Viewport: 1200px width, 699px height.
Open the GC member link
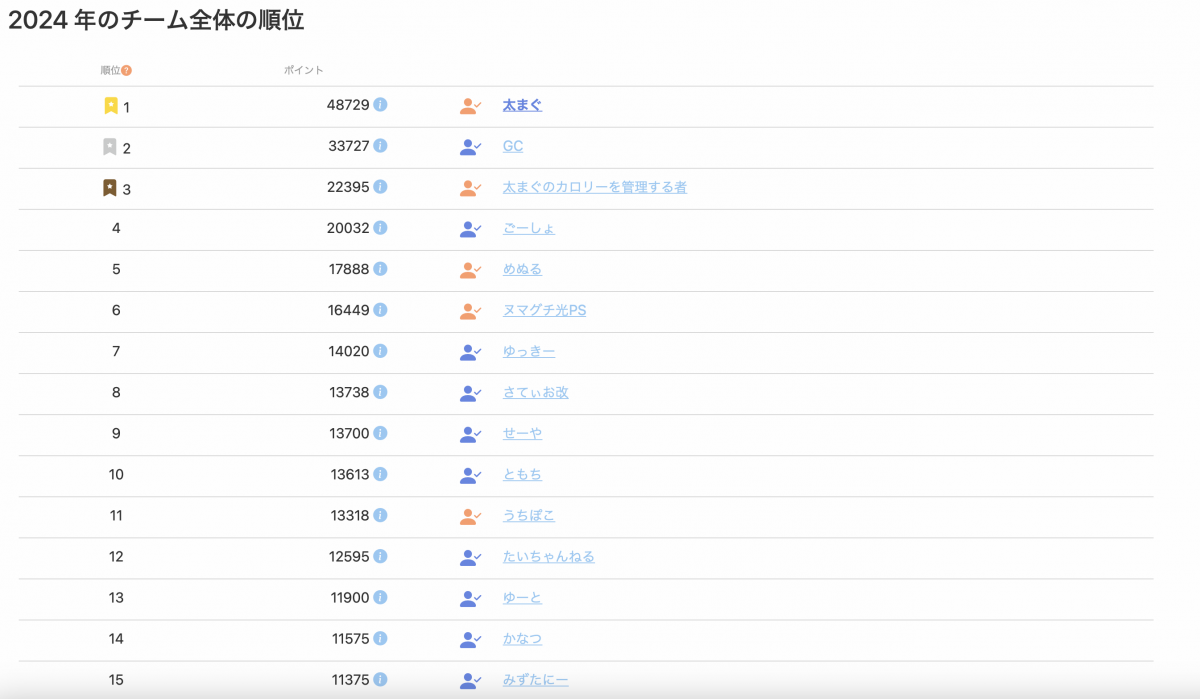[513, 146]
